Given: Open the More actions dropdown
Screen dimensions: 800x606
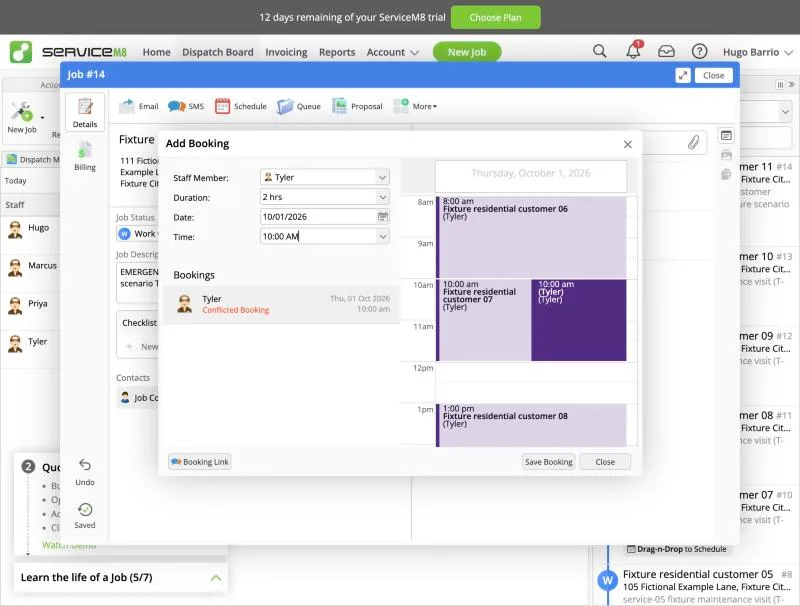Looking at the screenshot, I should coord(416,106).
